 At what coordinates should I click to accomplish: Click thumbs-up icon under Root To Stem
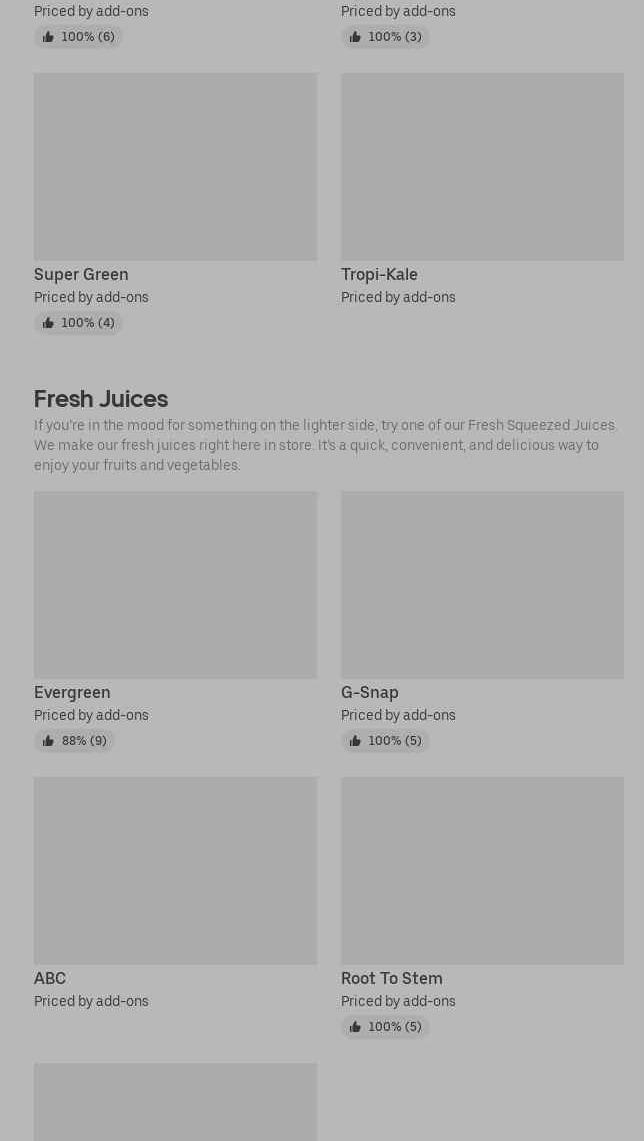coord(355,1027)
